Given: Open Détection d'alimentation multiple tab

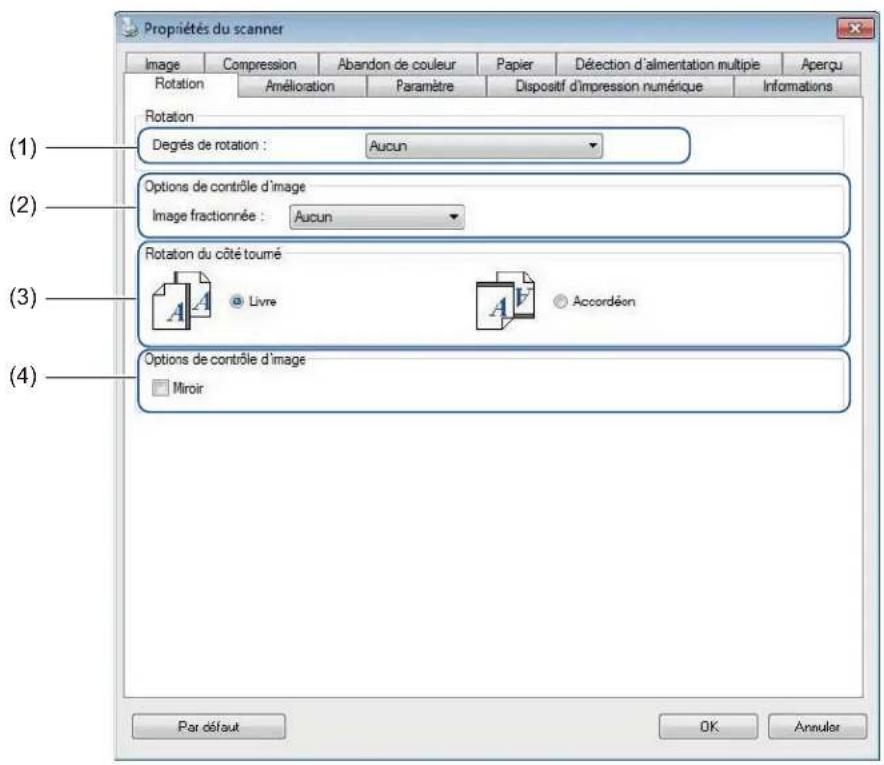Looking at the screenshot, I should coord(668,64).
